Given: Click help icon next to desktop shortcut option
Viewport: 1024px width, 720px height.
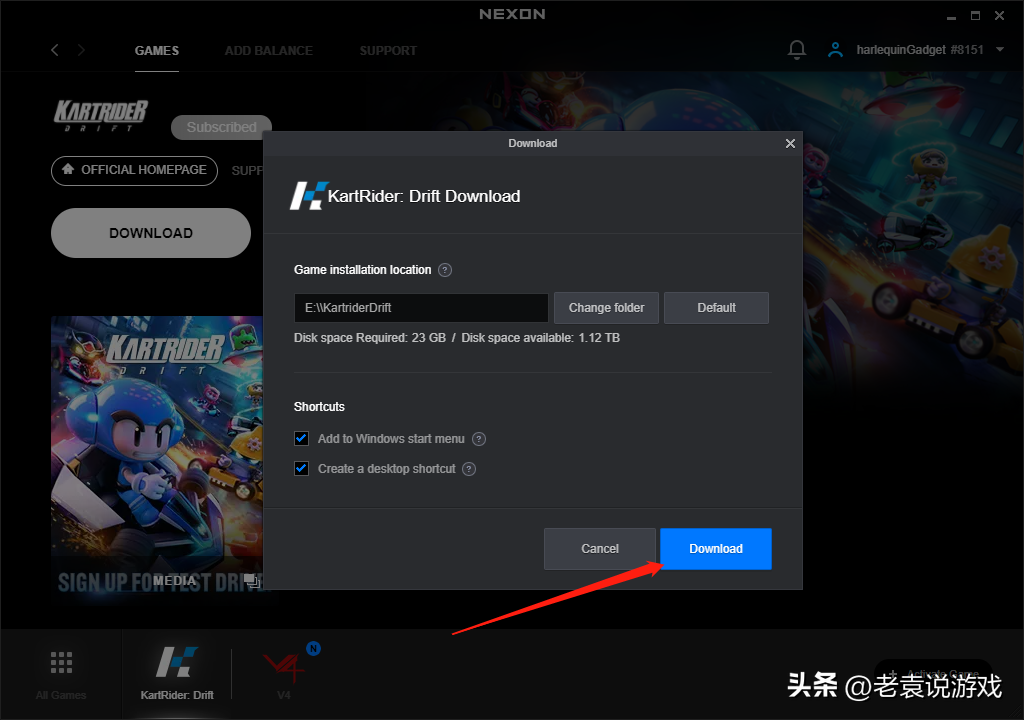Looking at the screenshot, I should (x=468, y=469).
